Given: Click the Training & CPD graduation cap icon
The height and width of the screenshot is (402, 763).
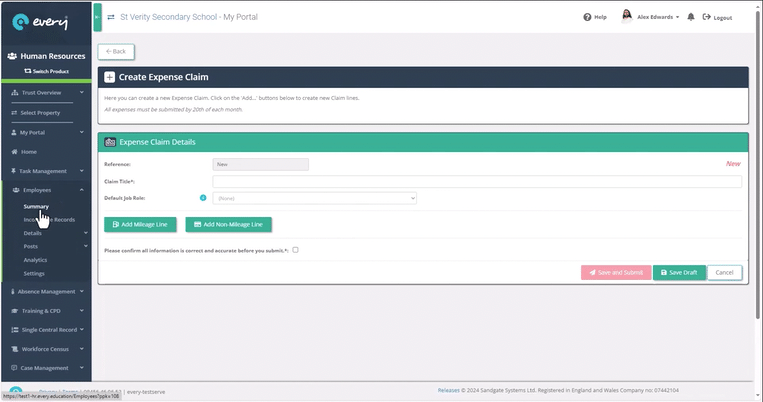Looking at the screenshot, I should pos(15,311).
